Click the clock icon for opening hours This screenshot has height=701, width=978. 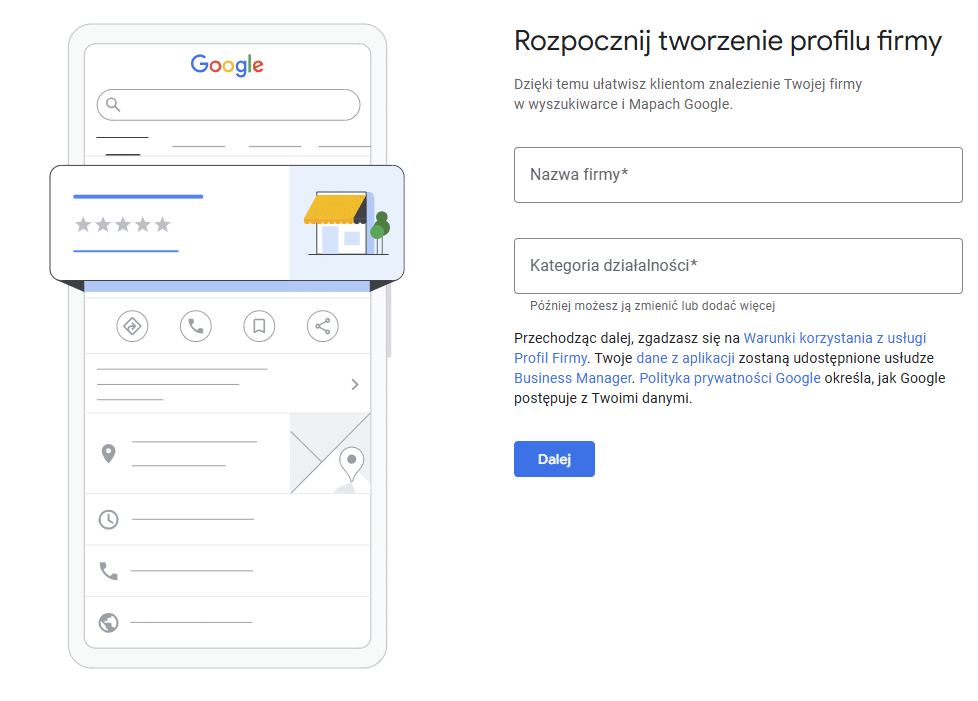109,519
